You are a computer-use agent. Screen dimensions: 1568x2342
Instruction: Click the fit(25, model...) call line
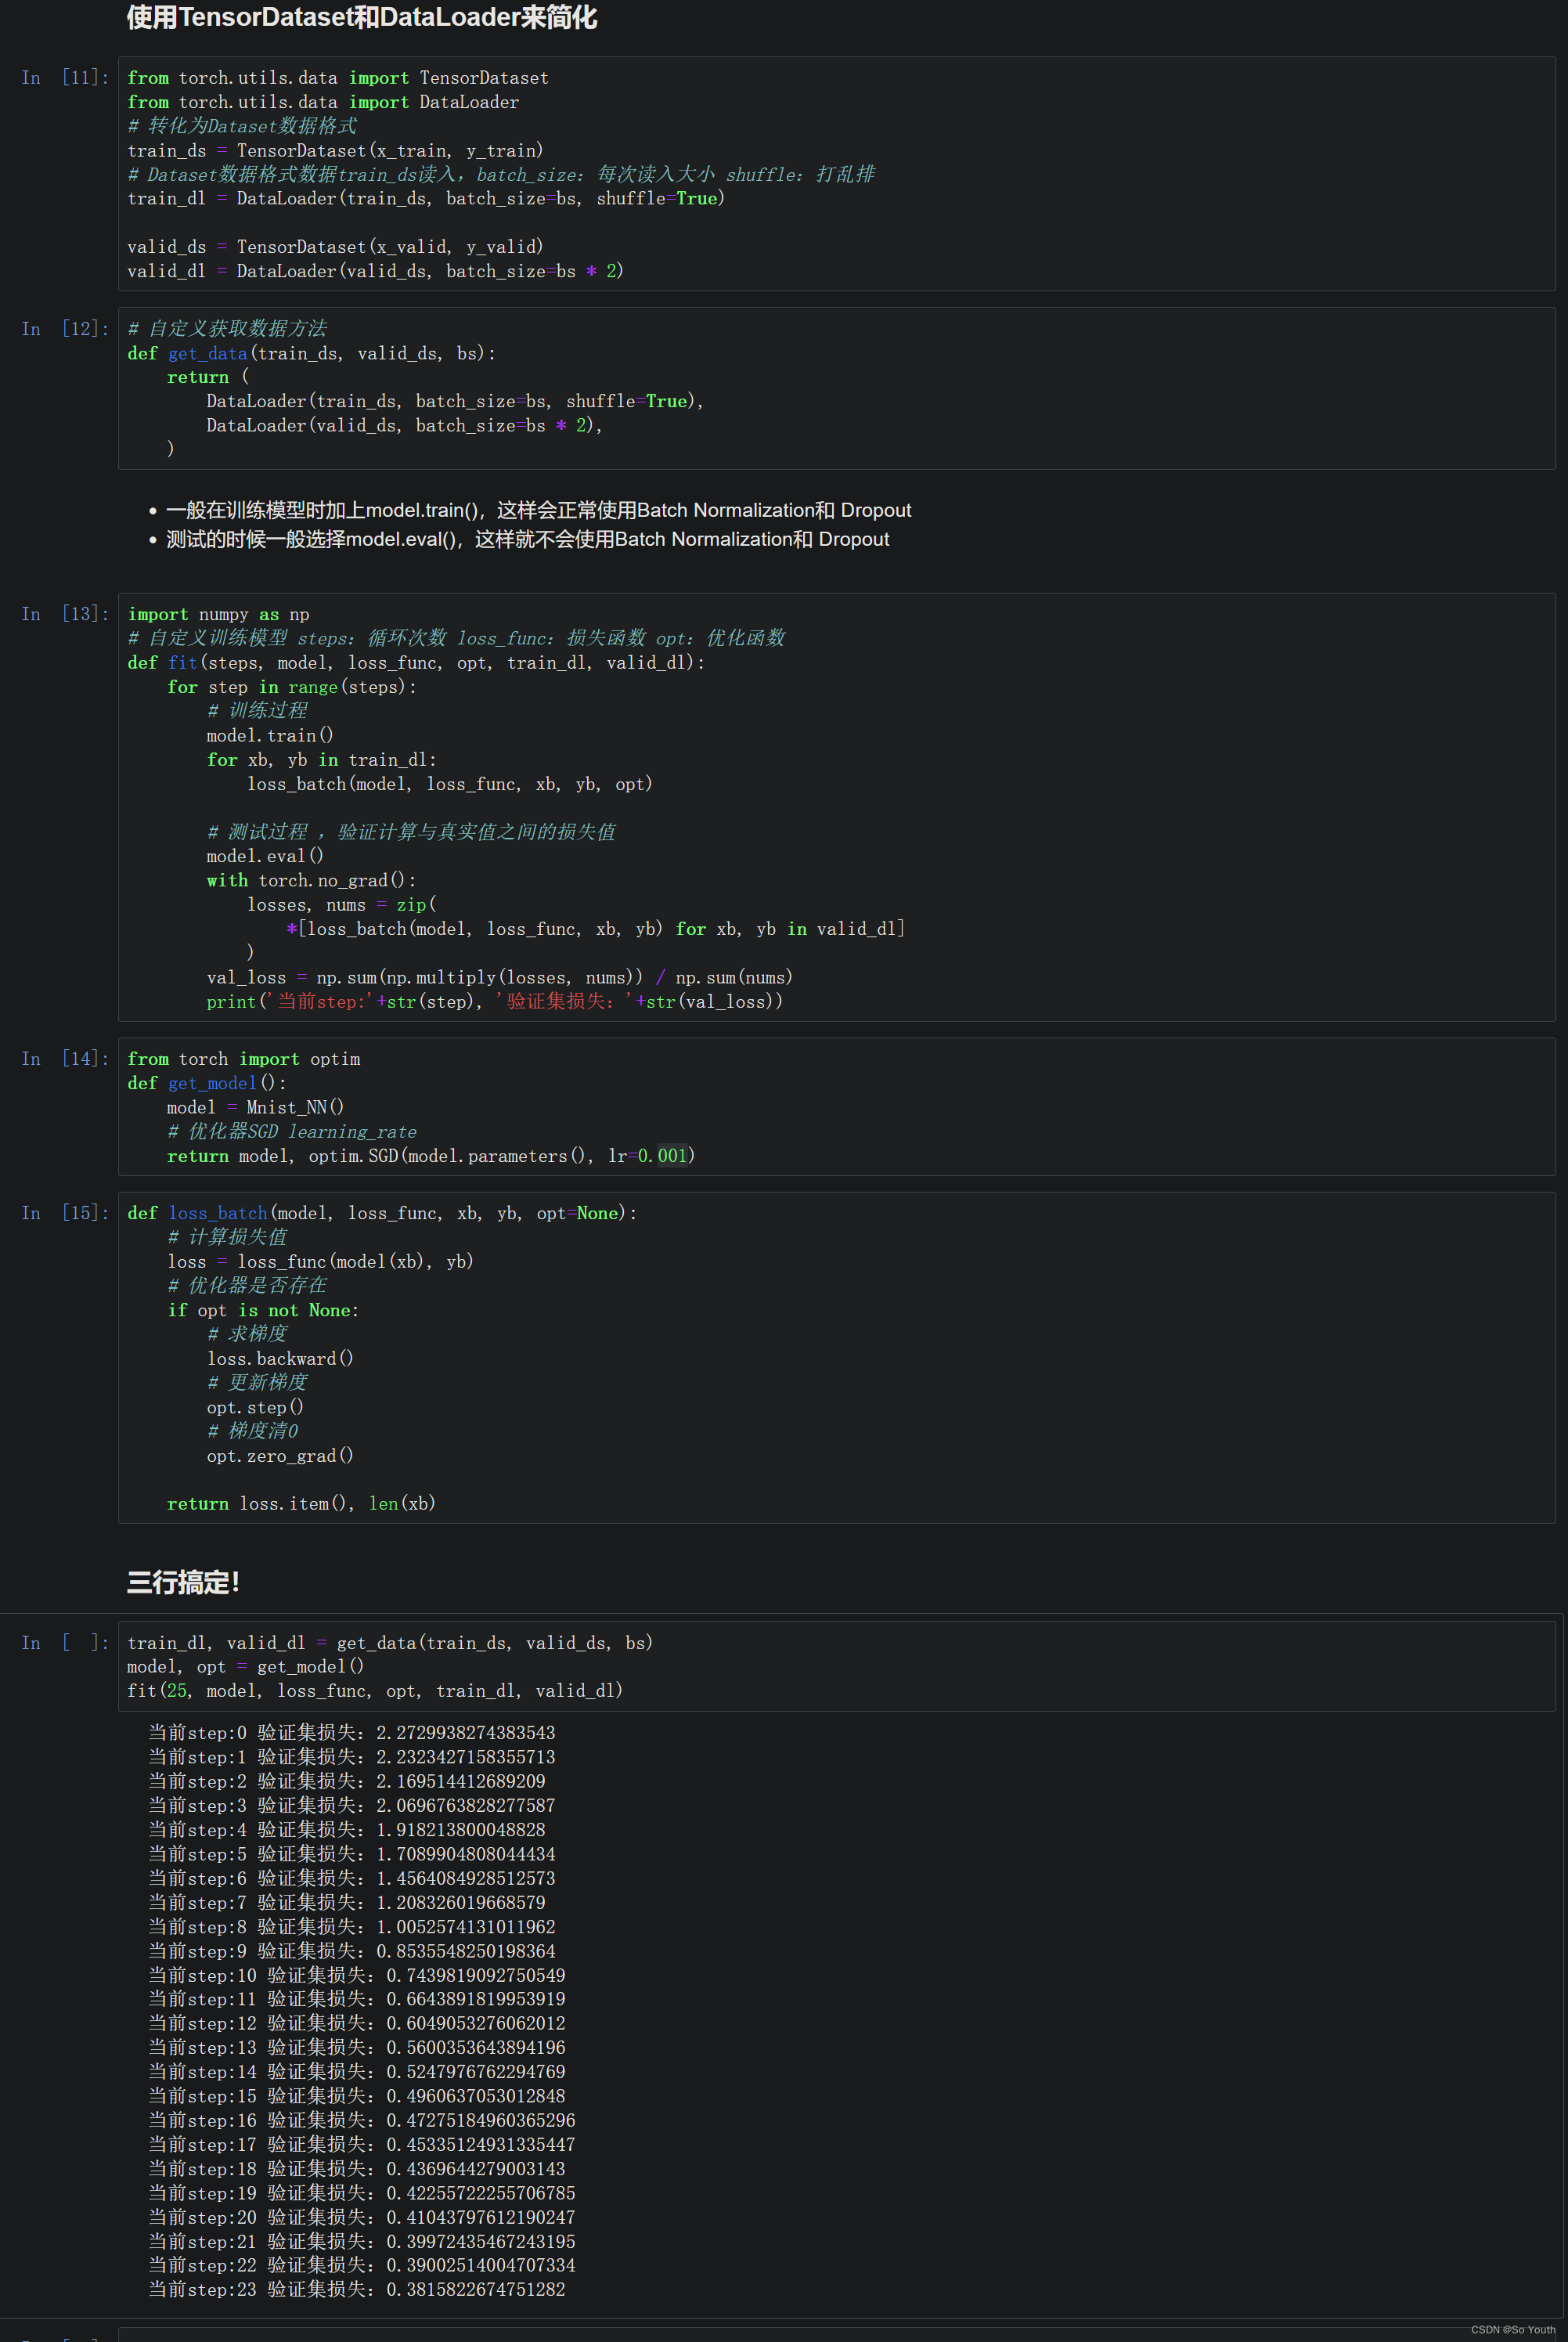click(375, 1690)
